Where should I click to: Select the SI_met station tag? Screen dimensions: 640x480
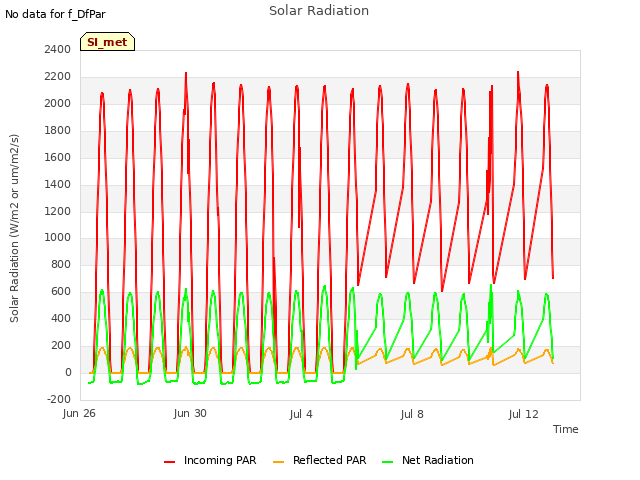(x=107, y=42)
